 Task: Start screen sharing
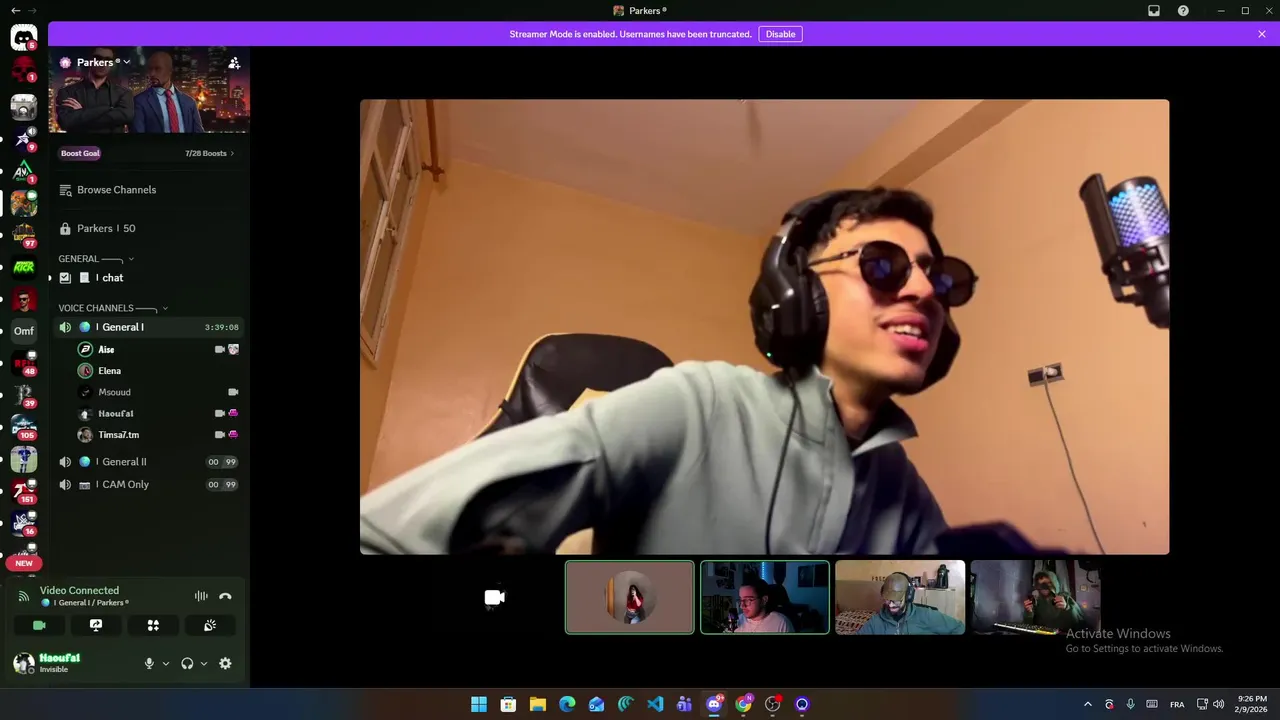96,625
